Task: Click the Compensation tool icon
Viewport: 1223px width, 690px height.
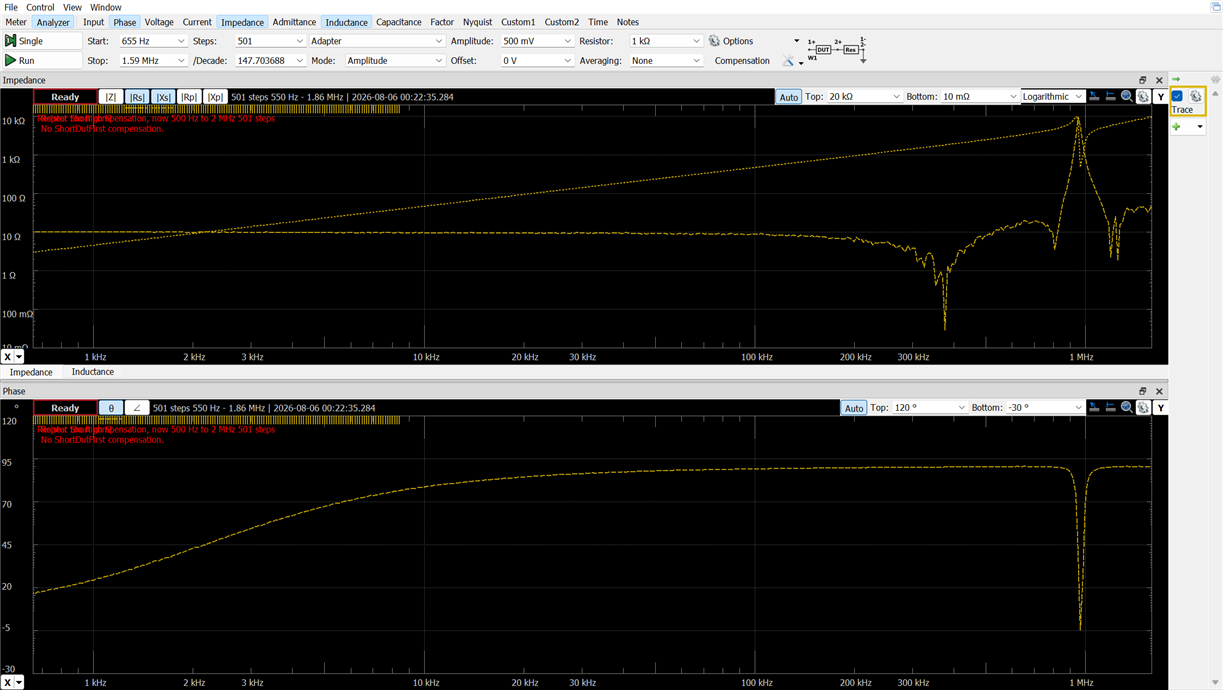Action: 788,61
